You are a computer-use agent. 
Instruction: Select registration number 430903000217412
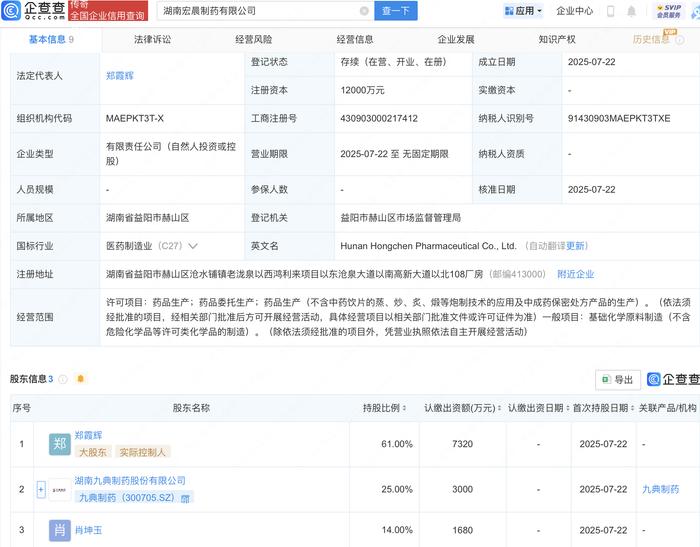[x=379, y=118]
